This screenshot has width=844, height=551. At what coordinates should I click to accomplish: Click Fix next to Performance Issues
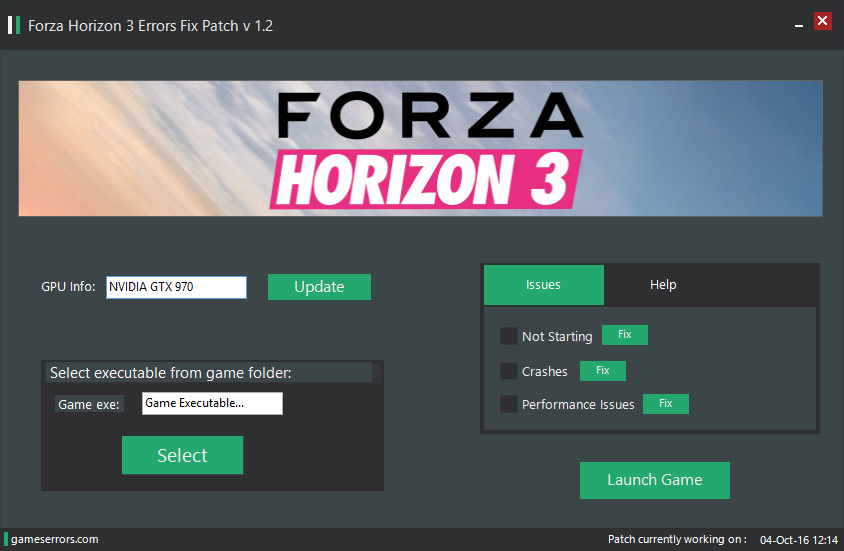666,404
